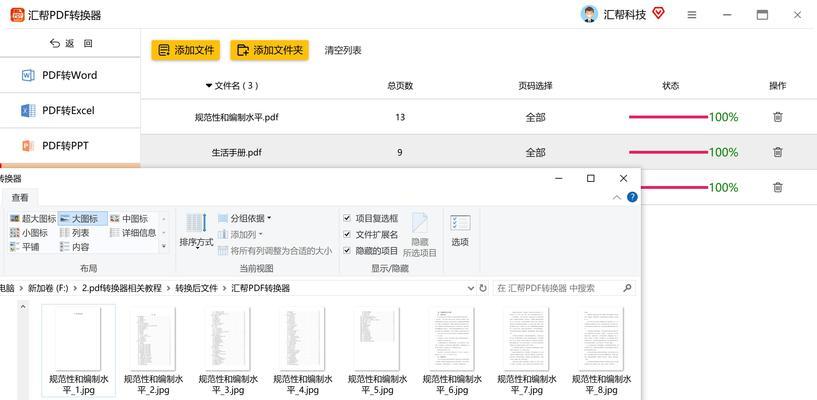
Task: Open the hamburger menu in title bar
Action: tap(692, 15)
